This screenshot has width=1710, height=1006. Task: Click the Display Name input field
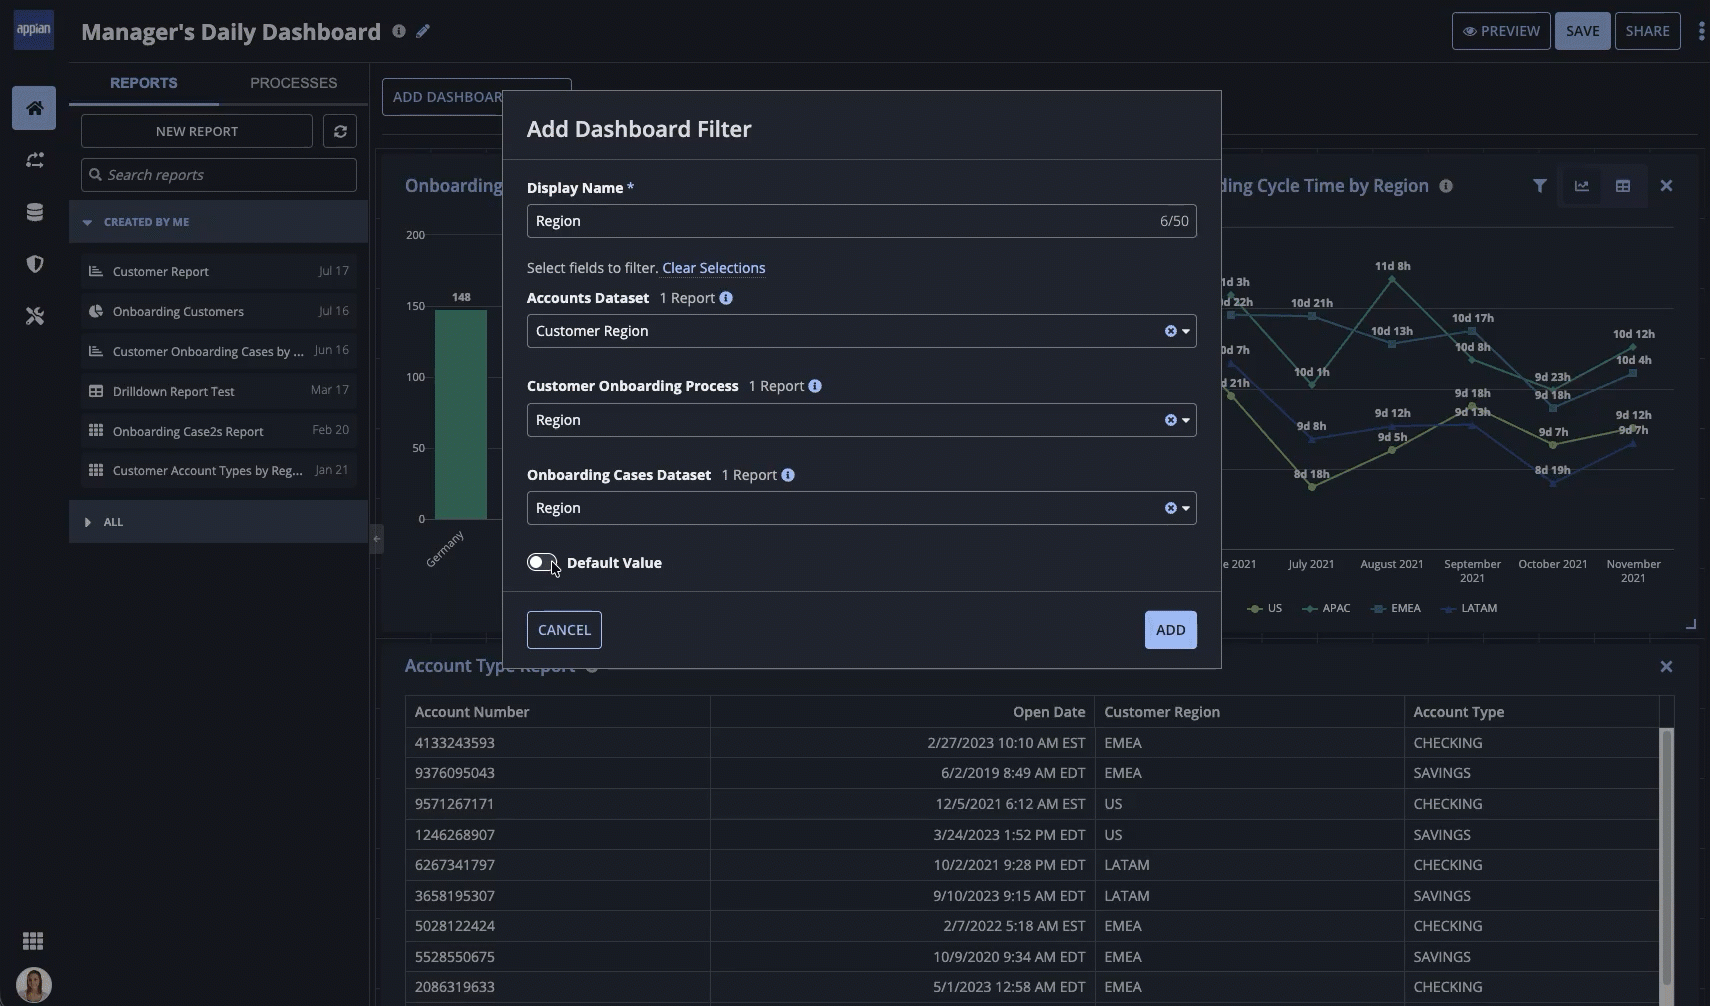click(862, 221)
